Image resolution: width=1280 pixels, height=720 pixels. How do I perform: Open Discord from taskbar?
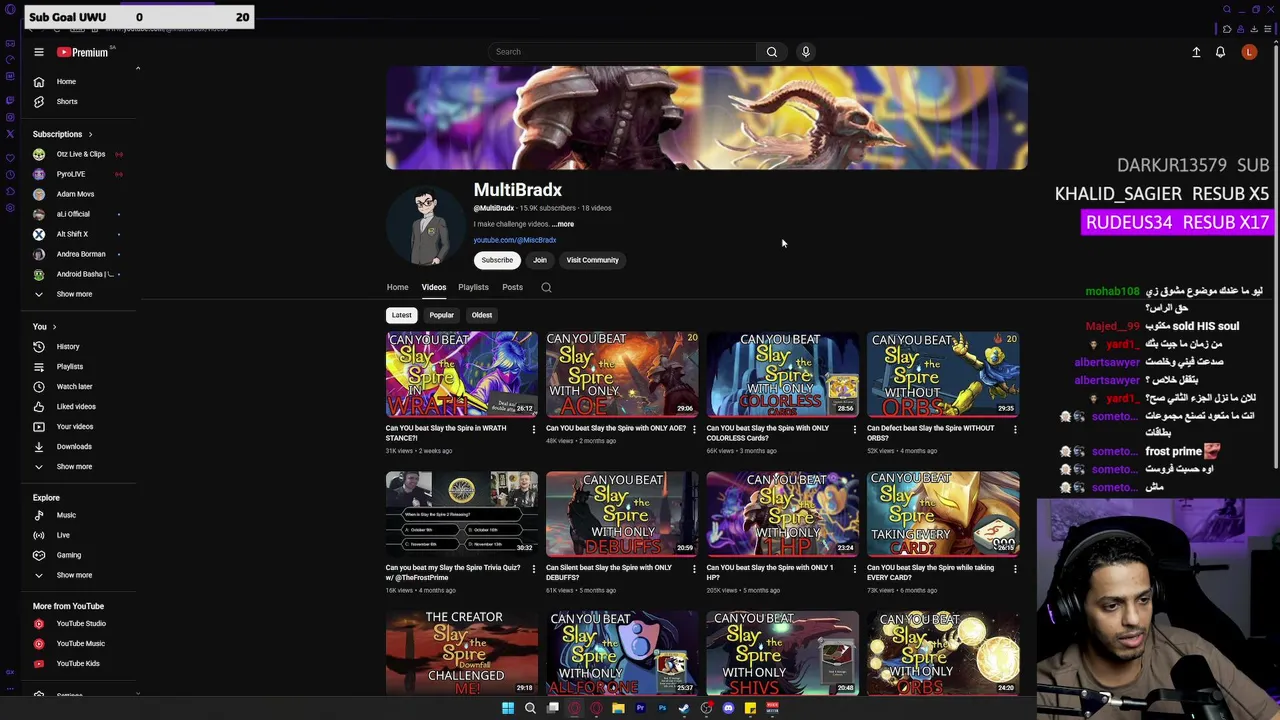[x=728, y=708]
